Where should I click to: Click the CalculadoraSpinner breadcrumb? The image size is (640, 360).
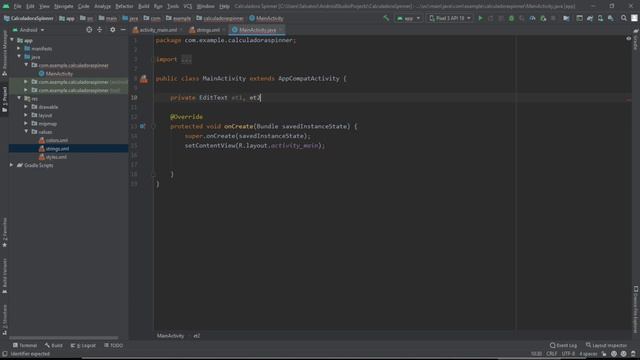[29, 18]
